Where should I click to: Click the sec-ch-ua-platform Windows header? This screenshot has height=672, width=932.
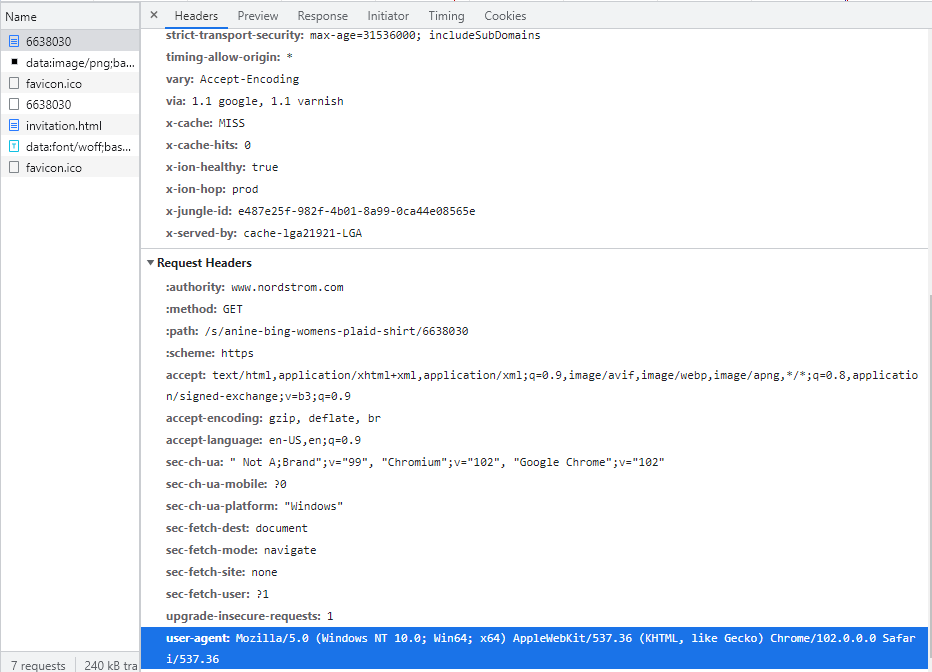(254, 506)
